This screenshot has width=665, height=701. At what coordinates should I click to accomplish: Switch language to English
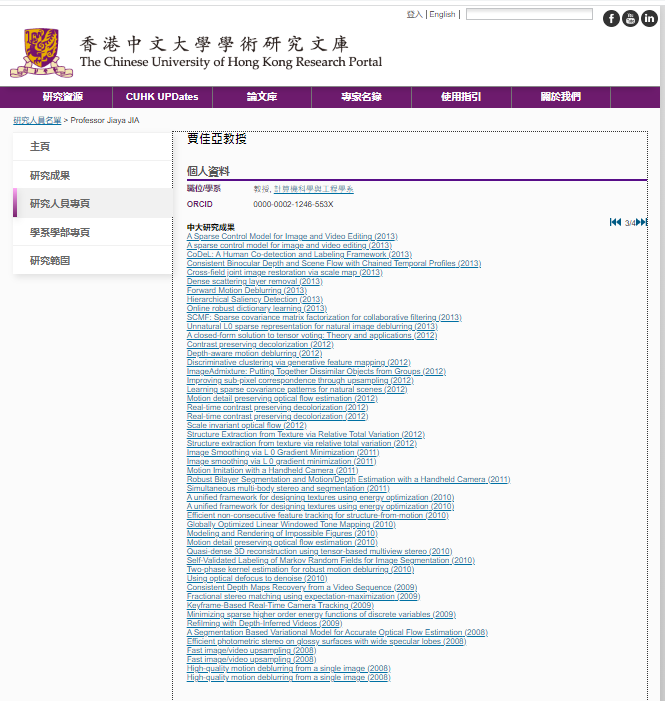coord(442,14)
